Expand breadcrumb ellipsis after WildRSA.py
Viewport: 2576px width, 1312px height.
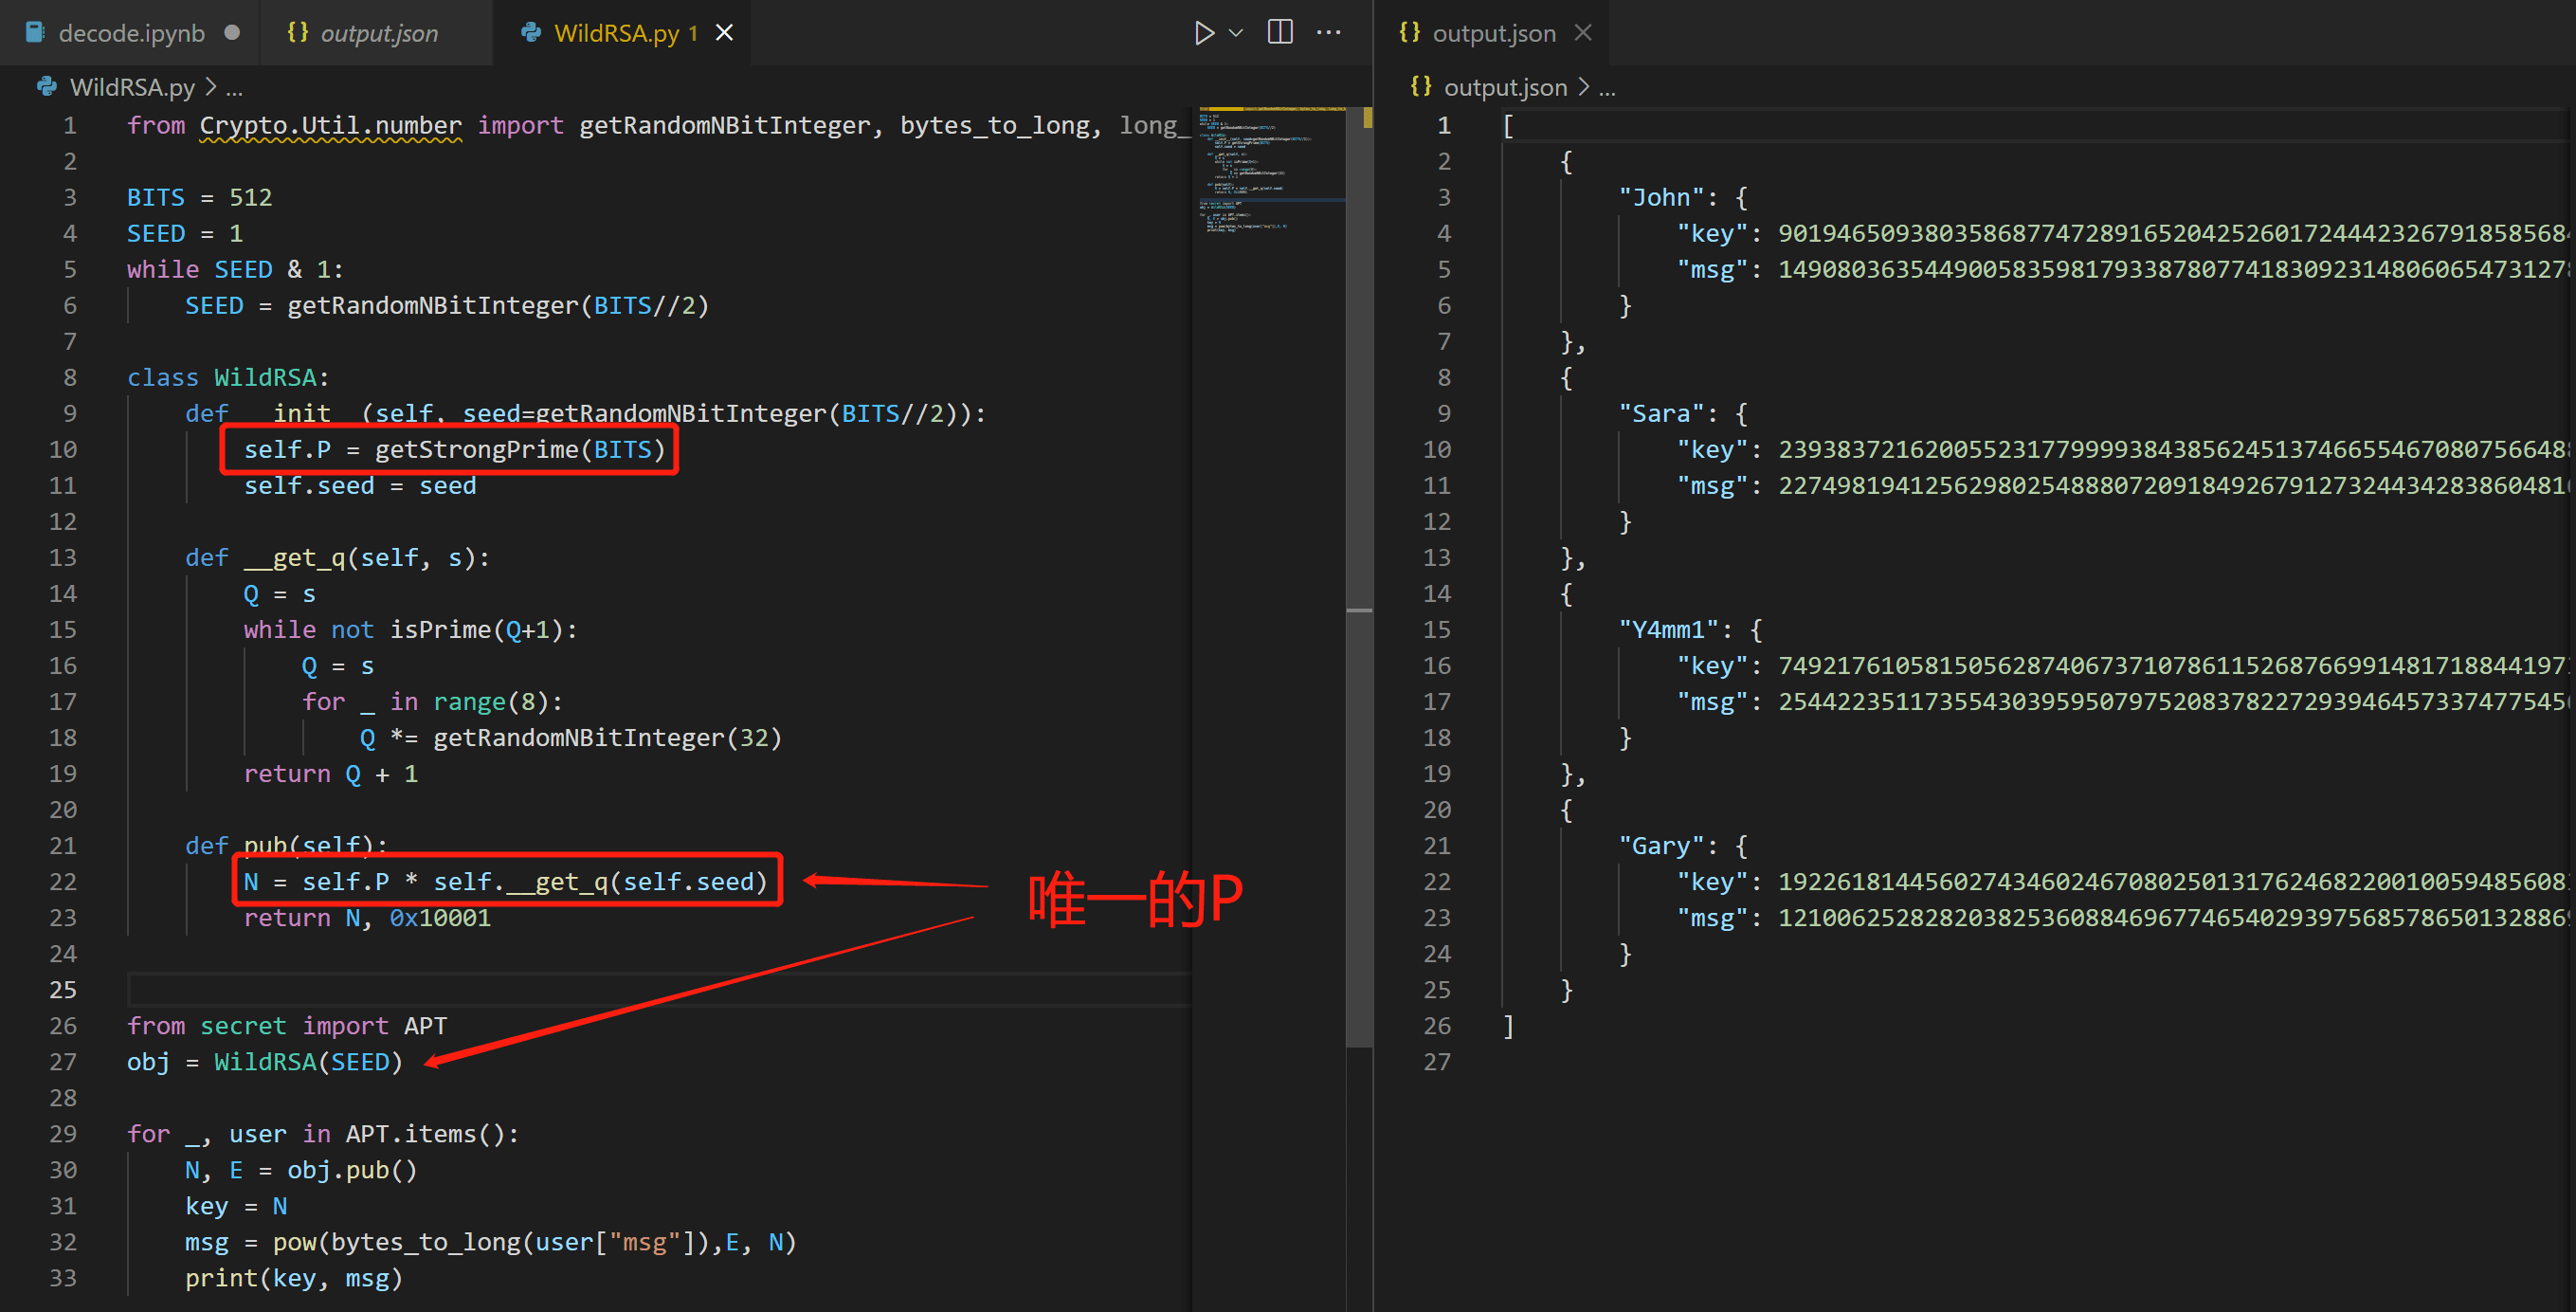(234, 87)
